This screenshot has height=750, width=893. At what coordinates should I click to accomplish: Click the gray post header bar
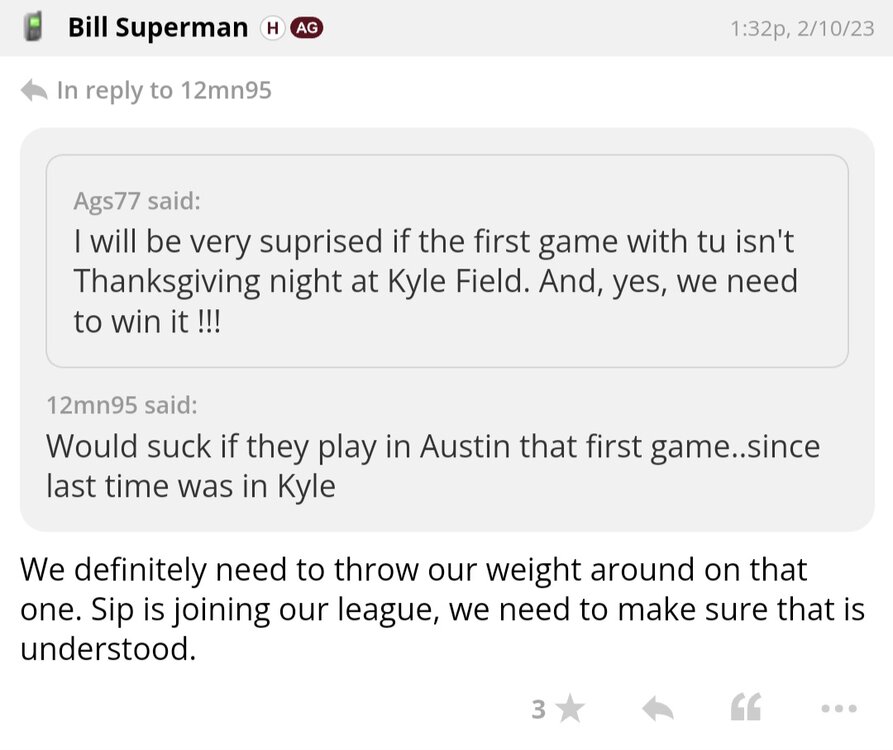tap(520, 28)
